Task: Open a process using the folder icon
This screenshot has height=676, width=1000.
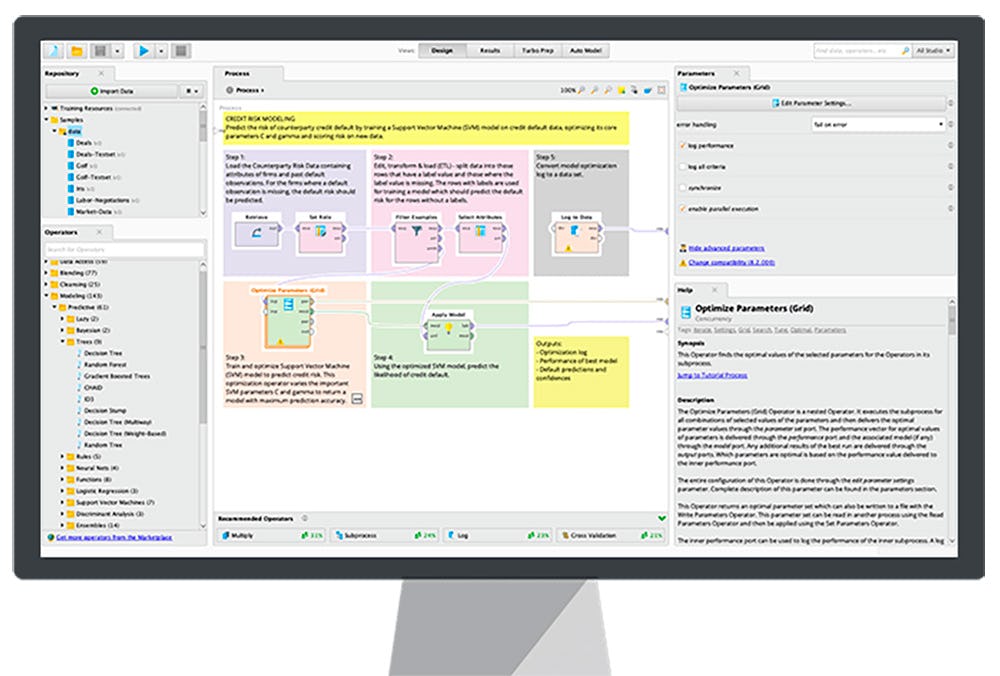Action: click(x=76, y=50)
